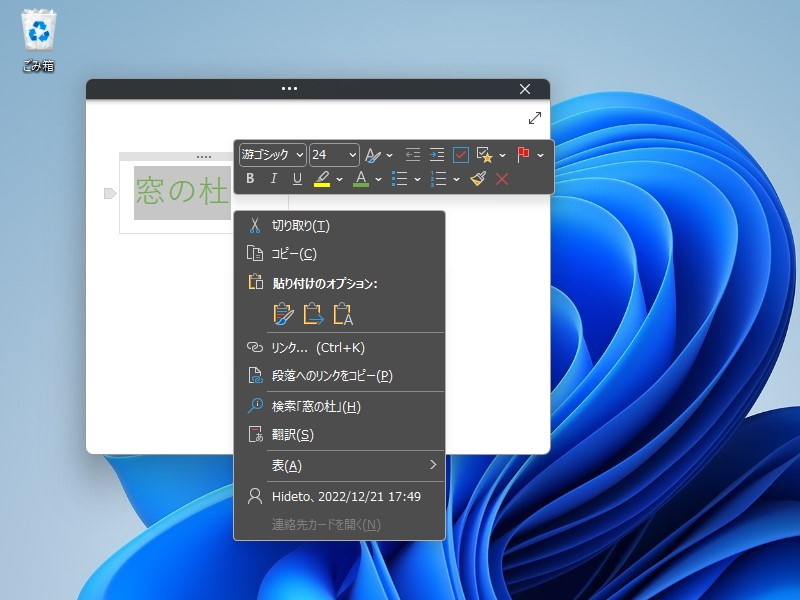
Task: Expand the note to full page view
Action: (x=535, y=118)
